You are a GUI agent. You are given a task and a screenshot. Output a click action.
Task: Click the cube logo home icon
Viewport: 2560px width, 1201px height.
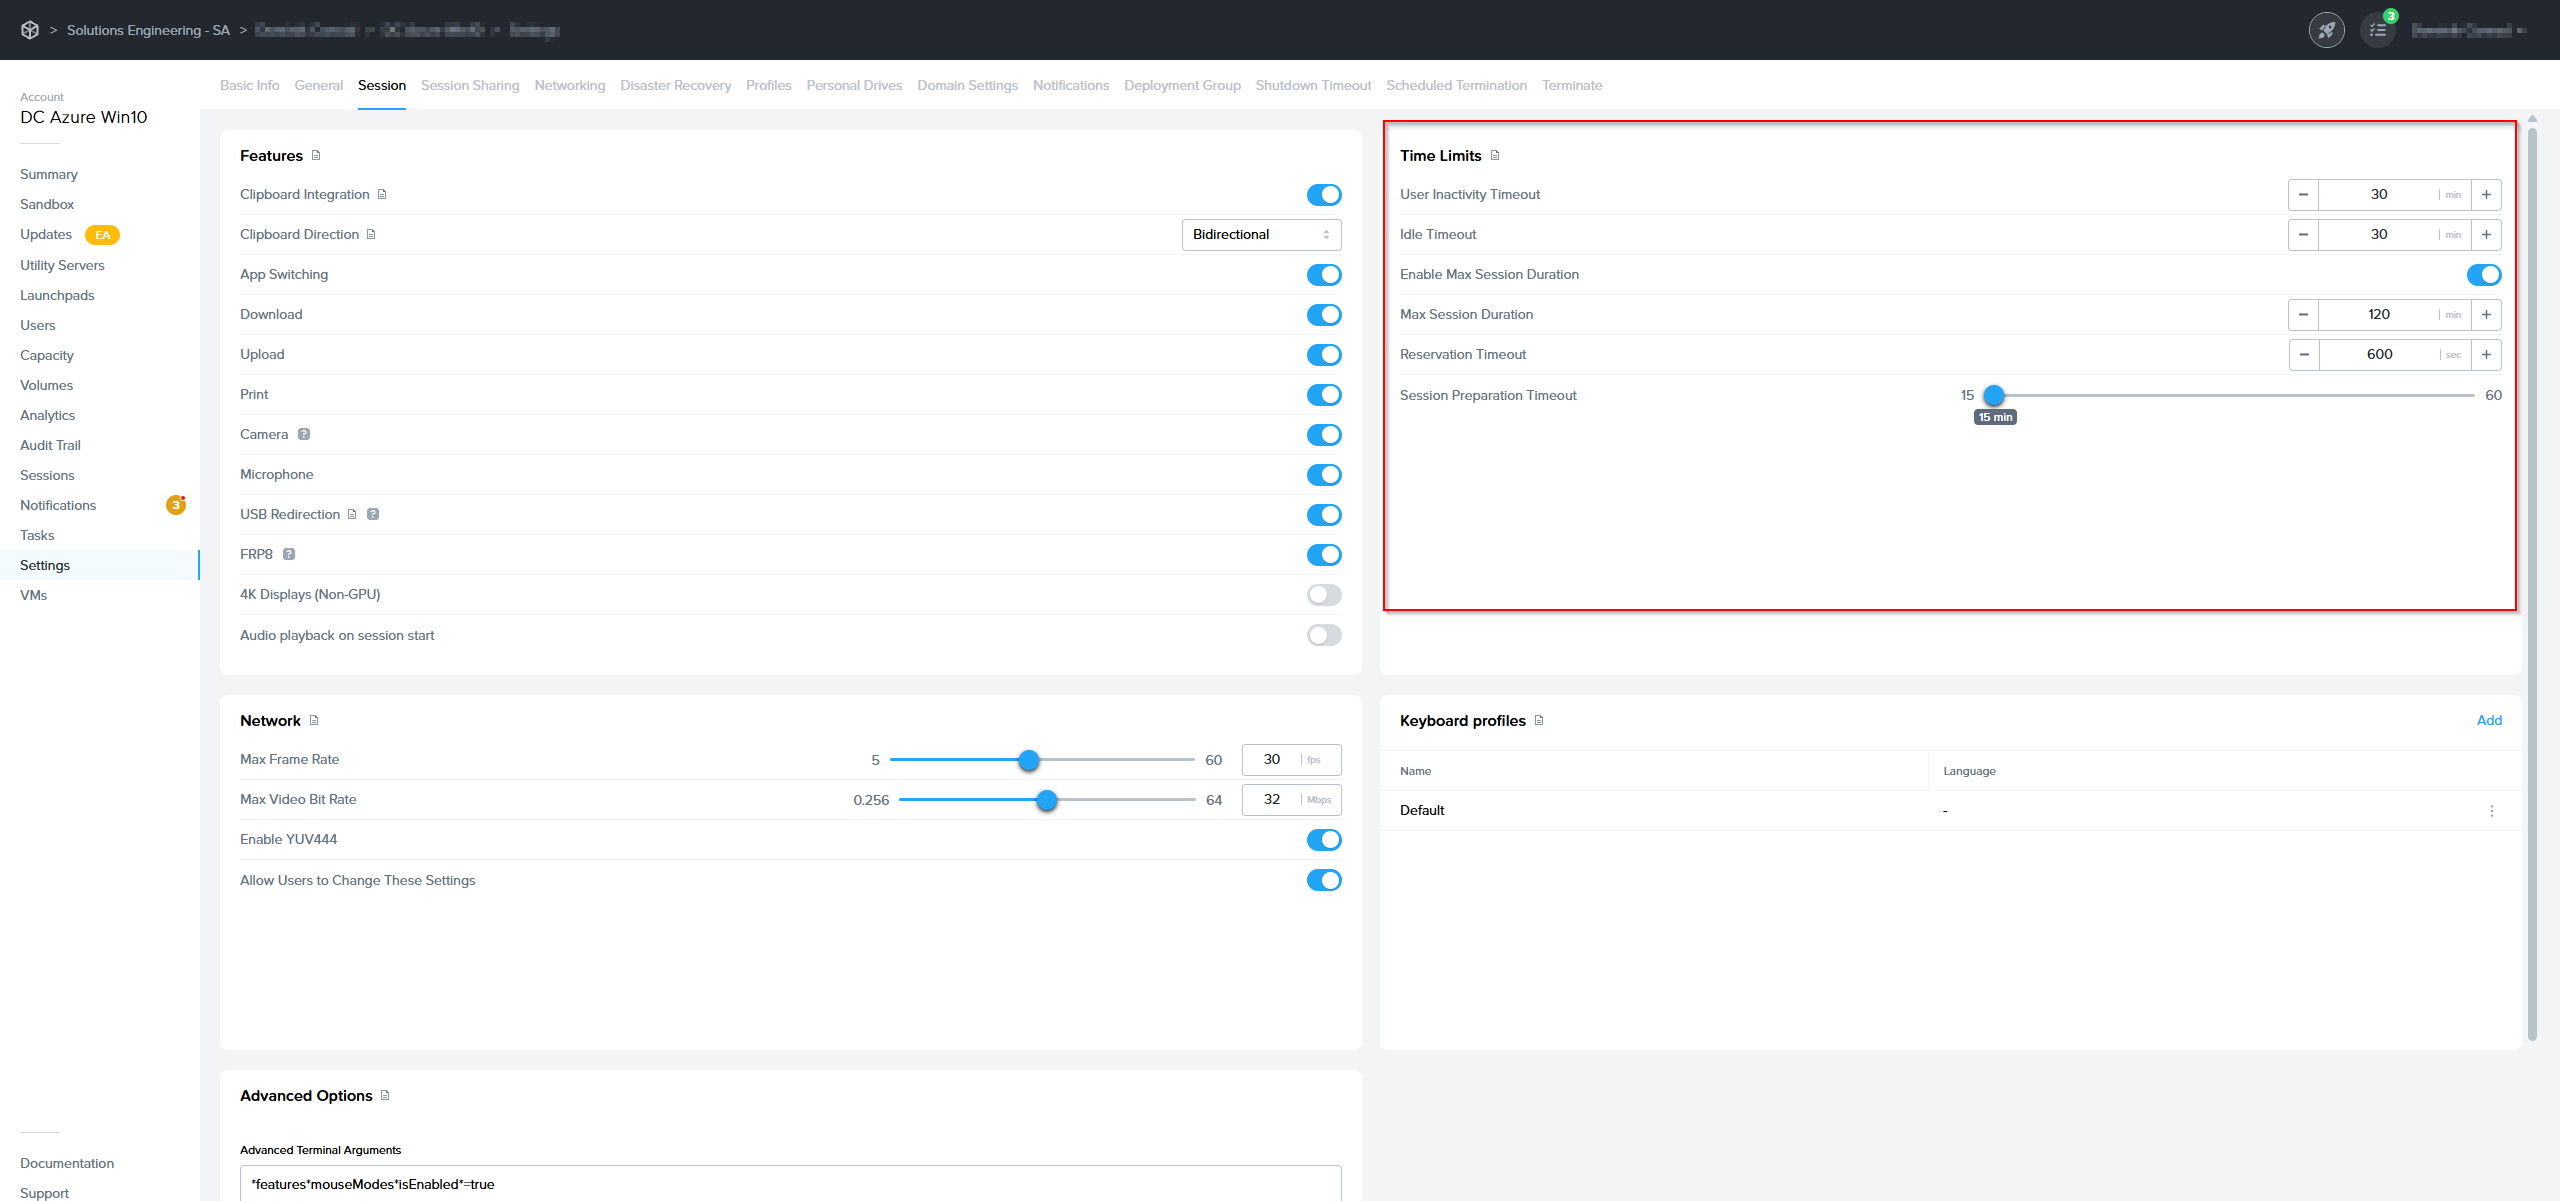(30, 30)
